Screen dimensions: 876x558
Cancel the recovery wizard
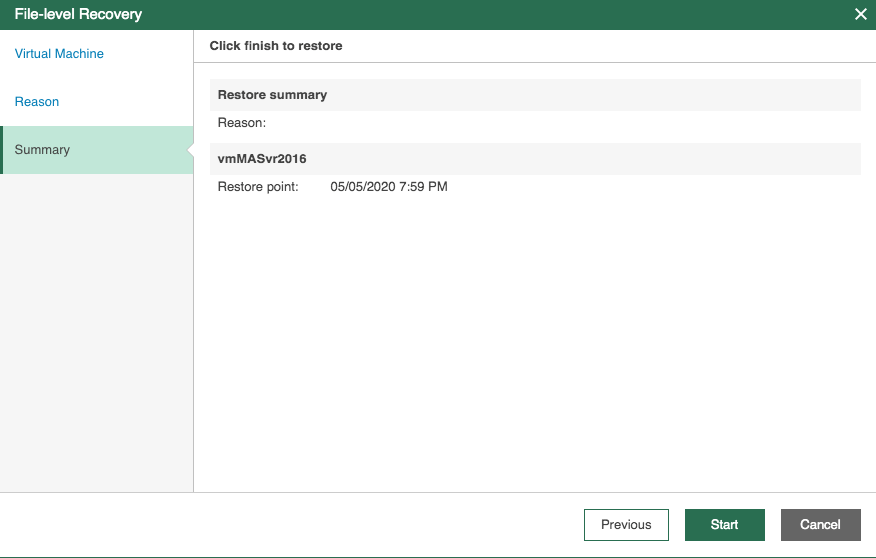[821, 524]
